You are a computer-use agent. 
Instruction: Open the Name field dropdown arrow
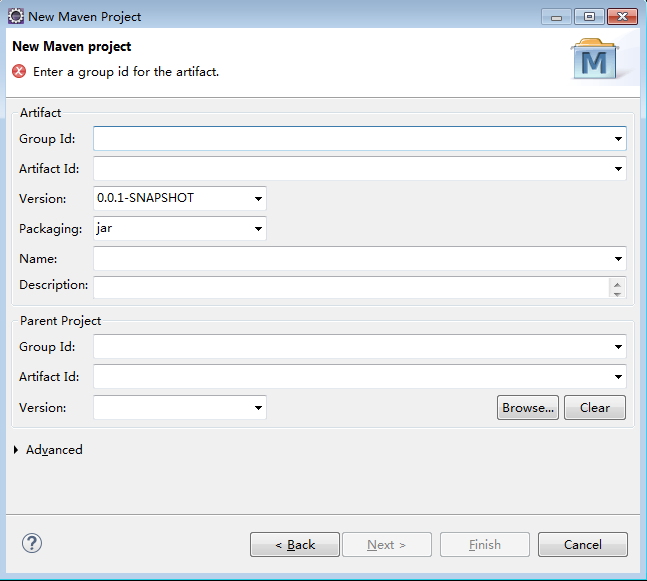tap(618, 259)
